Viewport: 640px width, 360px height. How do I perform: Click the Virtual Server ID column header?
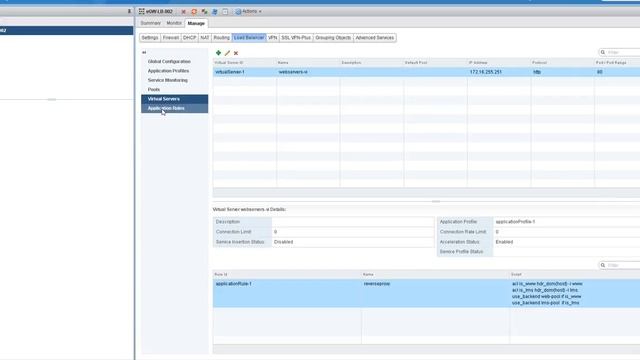[244, 62]
